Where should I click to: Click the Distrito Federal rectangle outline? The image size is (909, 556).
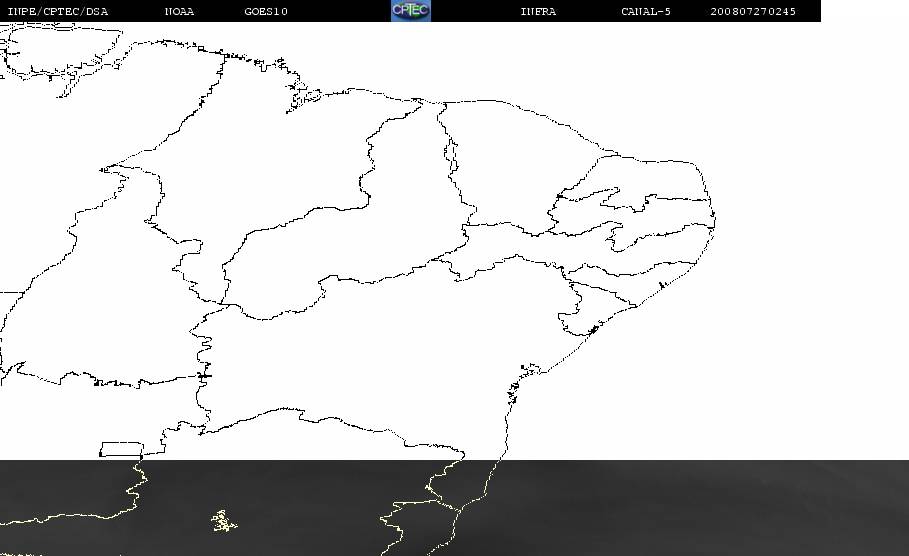coord(121,448)
